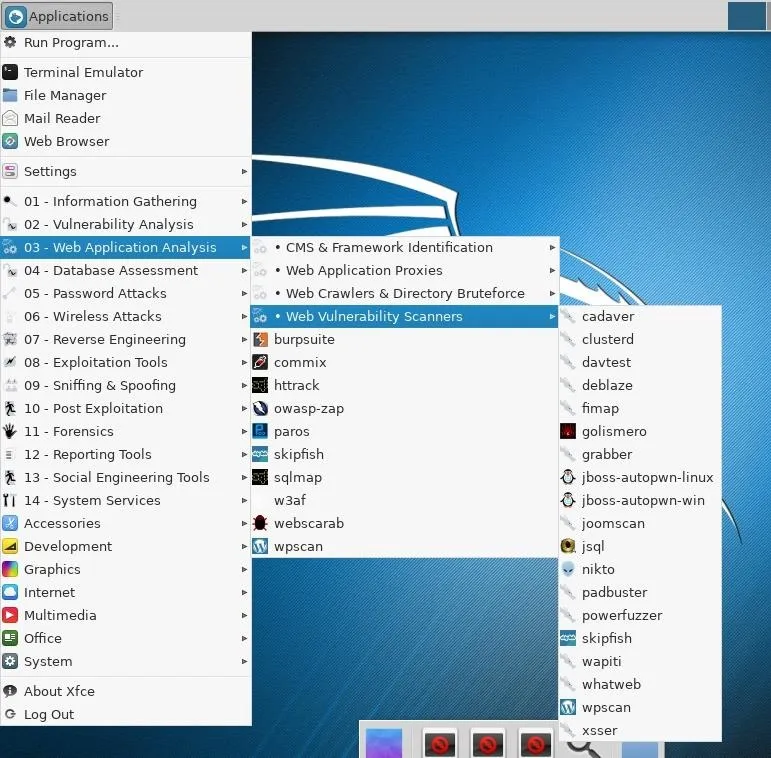
Task: Click the burpsuite icon
Action: coord(260,339)
